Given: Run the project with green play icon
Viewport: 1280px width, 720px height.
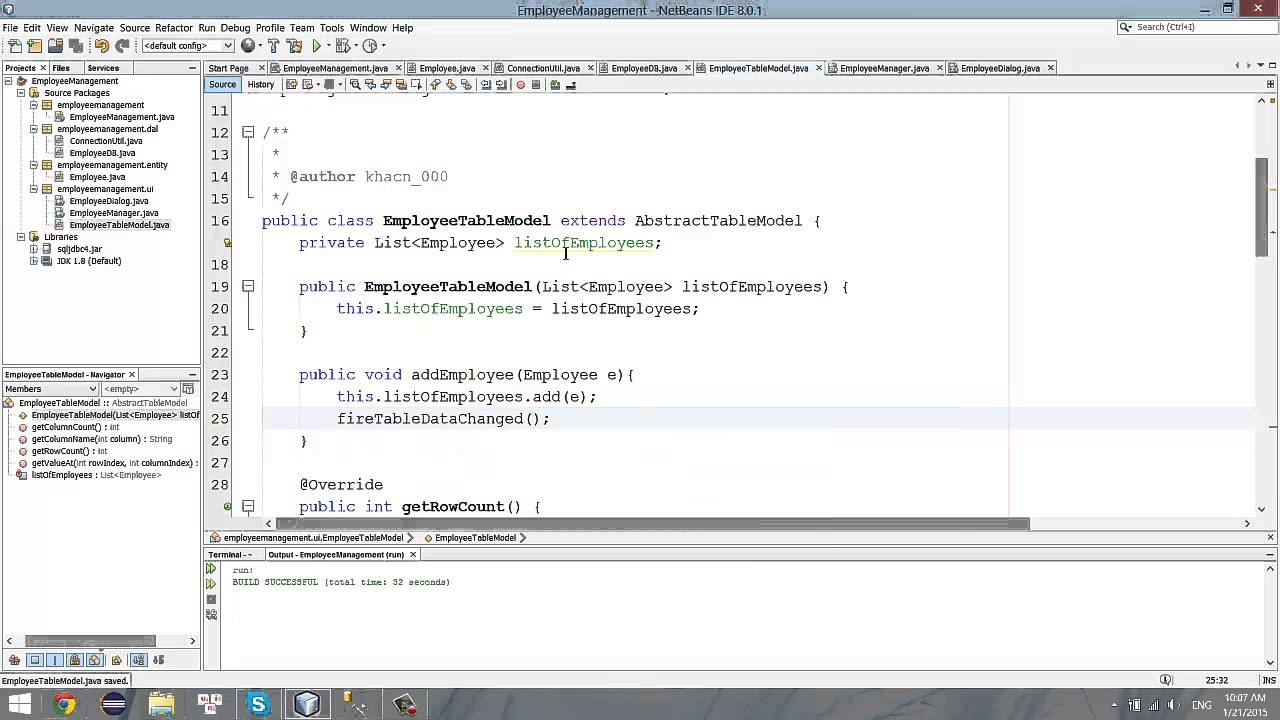Looking at the screenshot, I should click(x=316, y=46).
